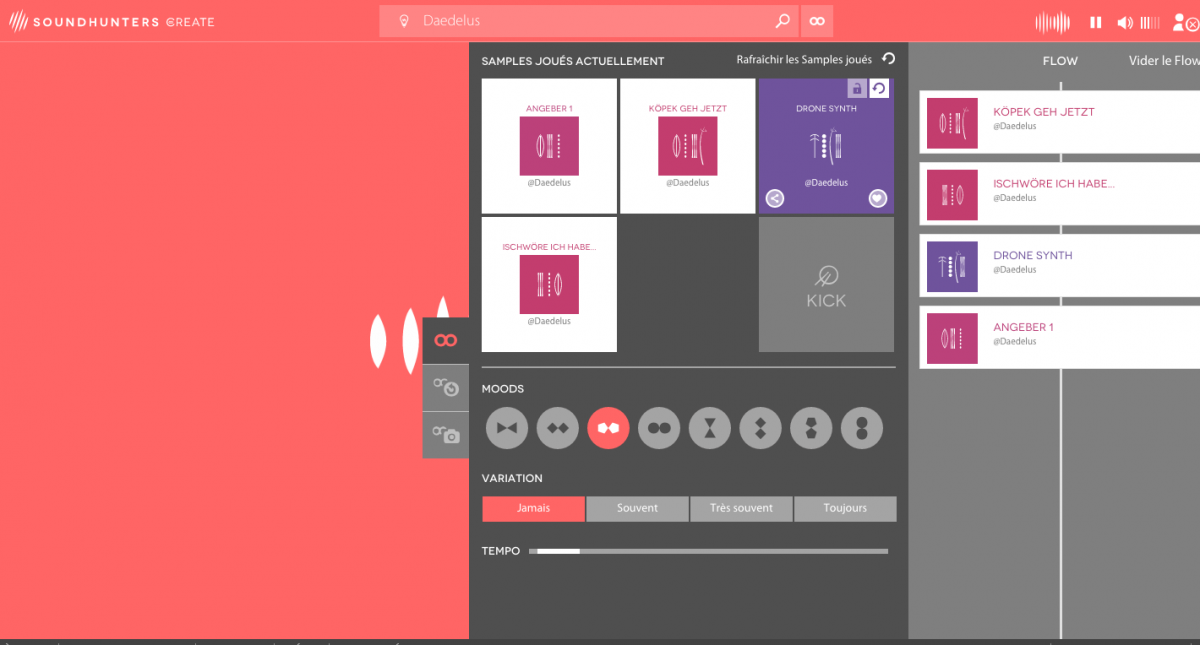Share the Drone Synth sample
Image resolution: width=1200 pixels, height=645 pixels.
point(775,198)
